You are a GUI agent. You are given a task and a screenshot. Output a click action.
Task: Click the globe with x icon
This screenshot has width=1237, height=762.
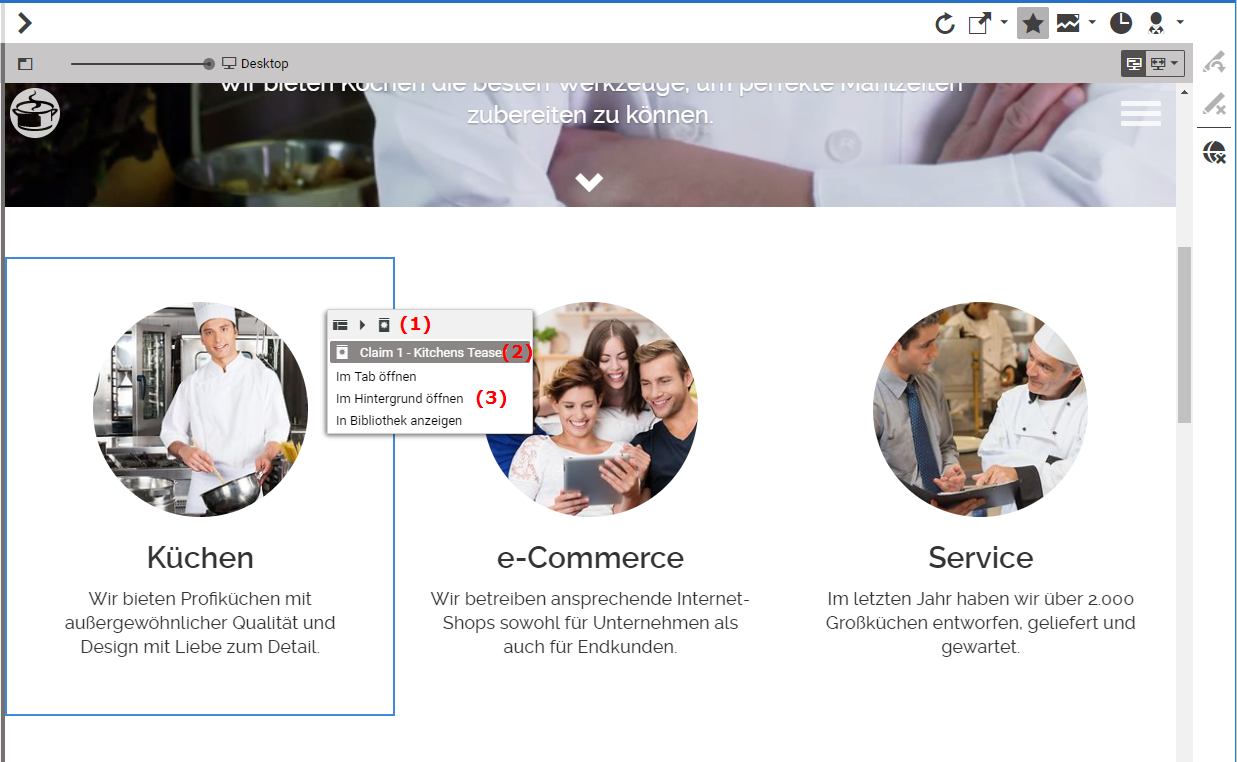1215,152
